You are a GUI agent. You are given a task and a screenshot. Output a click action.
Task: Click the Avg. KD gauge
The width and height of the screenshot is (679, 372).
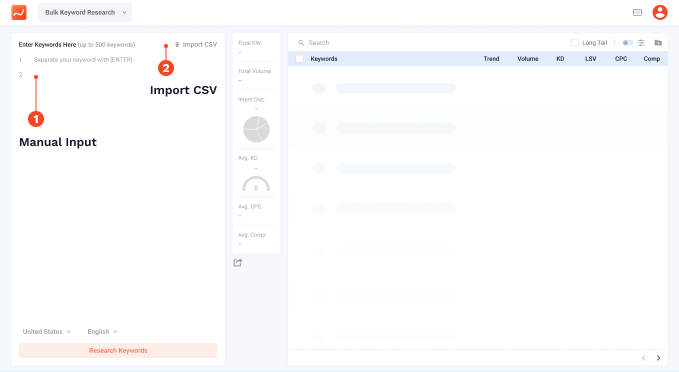pyautogui.click(x=256, y=184)
